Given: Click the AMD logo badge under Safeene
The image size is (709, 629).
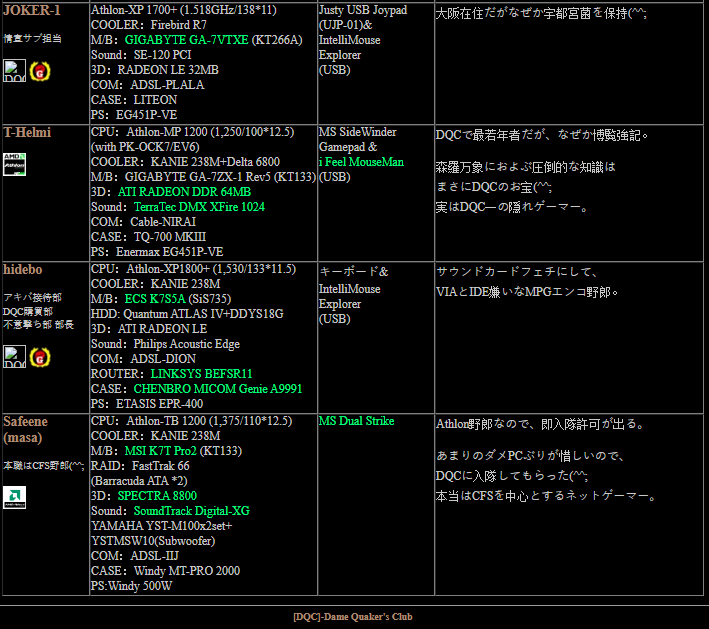Looking at the screenshot, I should (x=14, y=497).
